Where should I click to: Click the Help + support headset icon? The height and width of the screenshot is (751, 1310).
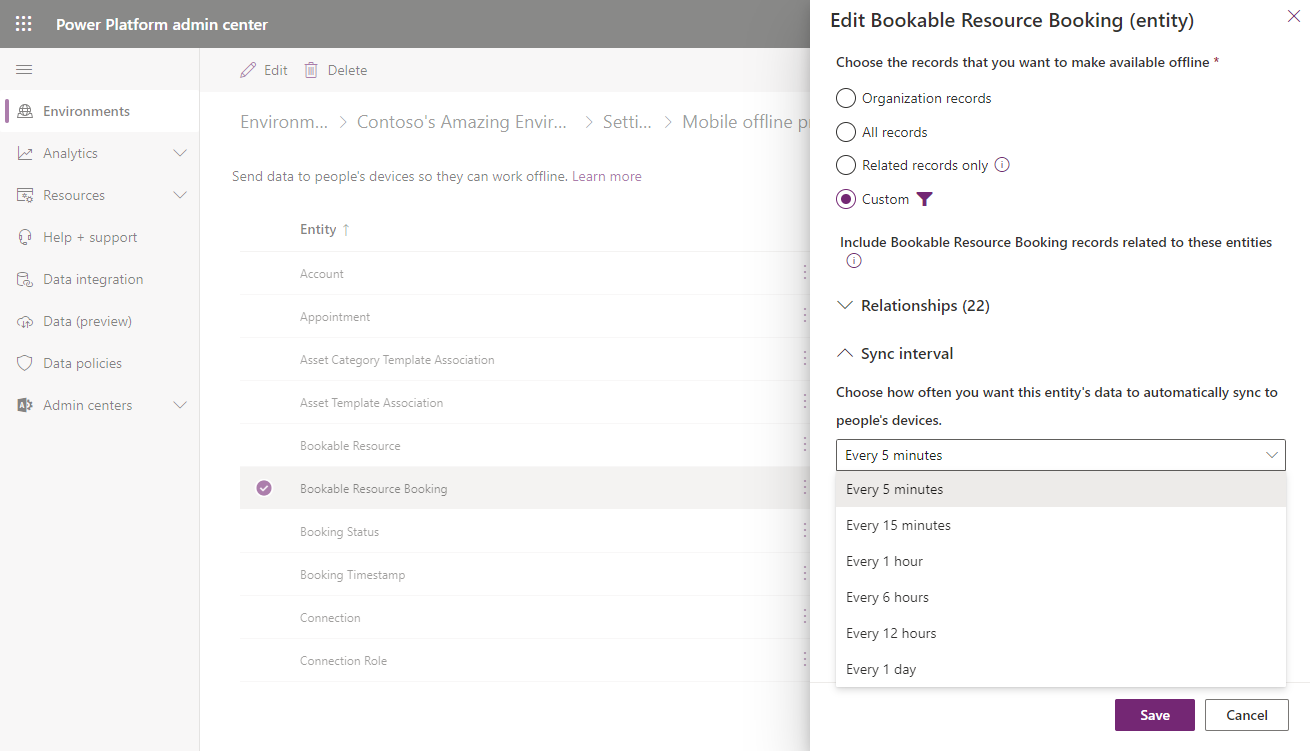coord(25,237)
